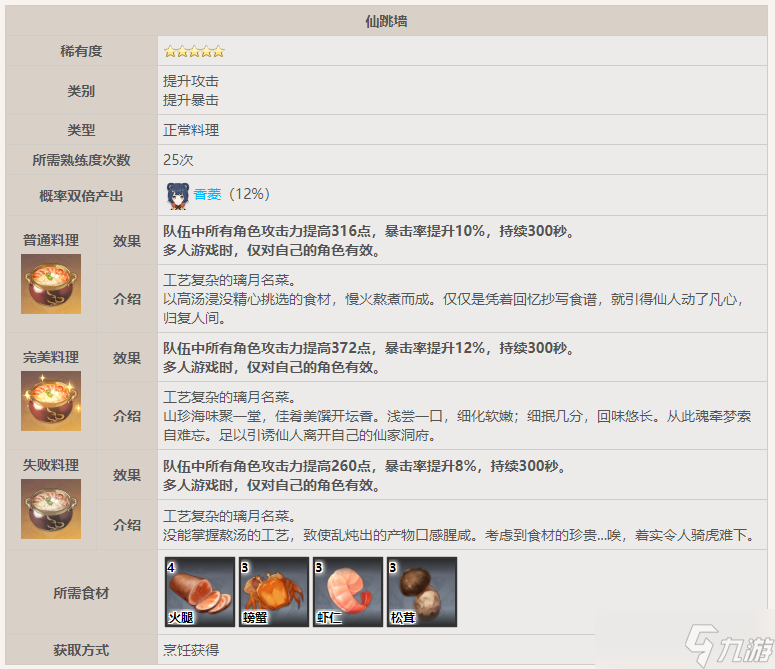This screenshot has height=669, width=775.
Task: Click the 效果 label in 普通料理 section
Action: pyautogui.click(x=127, y=241)
